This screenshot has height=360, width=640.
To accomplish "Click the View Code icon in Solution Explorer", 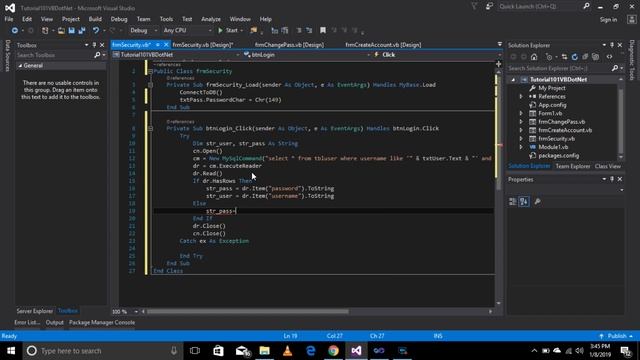I will click(609, 57).
